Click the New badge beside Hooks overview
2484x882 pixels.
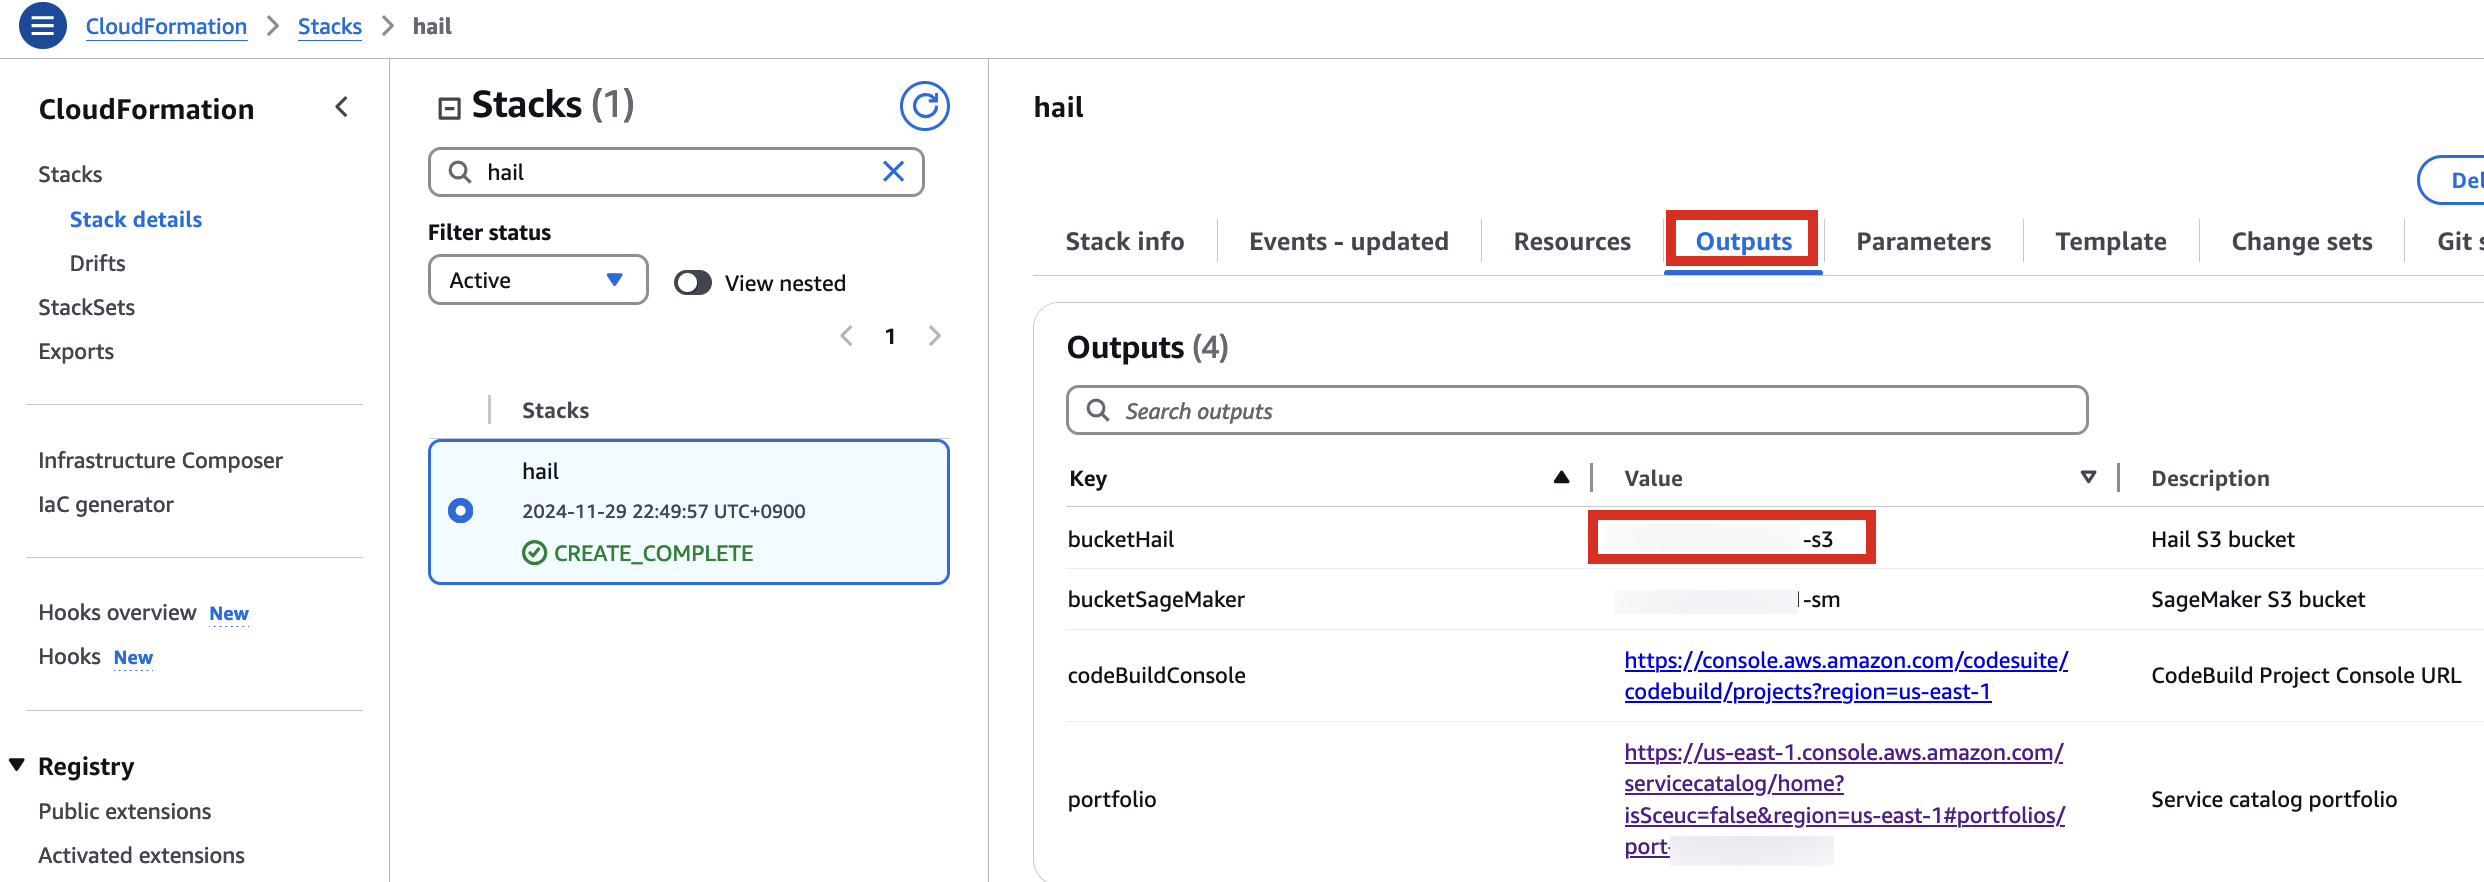pyautogui.click(x=229, y=613)
